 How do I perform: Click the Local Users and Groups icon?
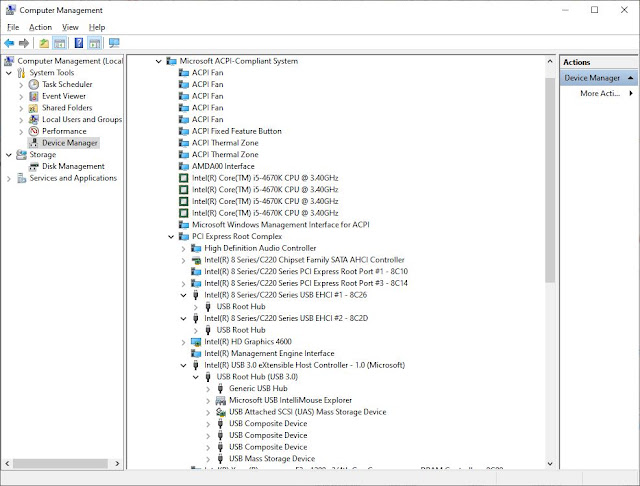33,120
